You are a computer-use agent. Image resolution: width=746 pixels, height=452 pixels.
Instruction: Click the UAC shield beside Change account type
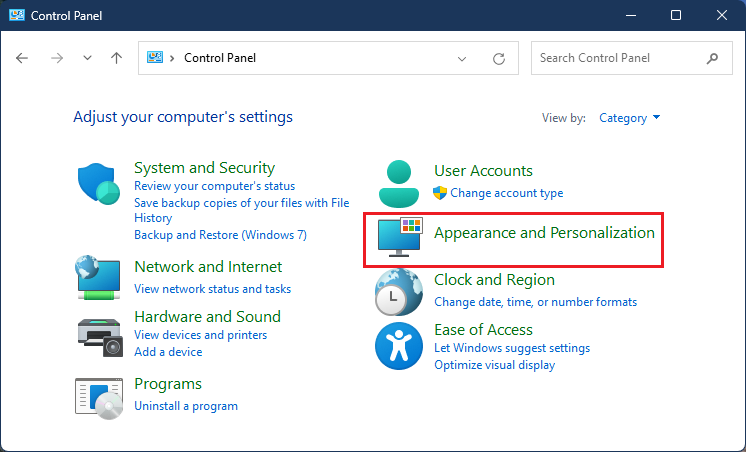coord(440,193)
